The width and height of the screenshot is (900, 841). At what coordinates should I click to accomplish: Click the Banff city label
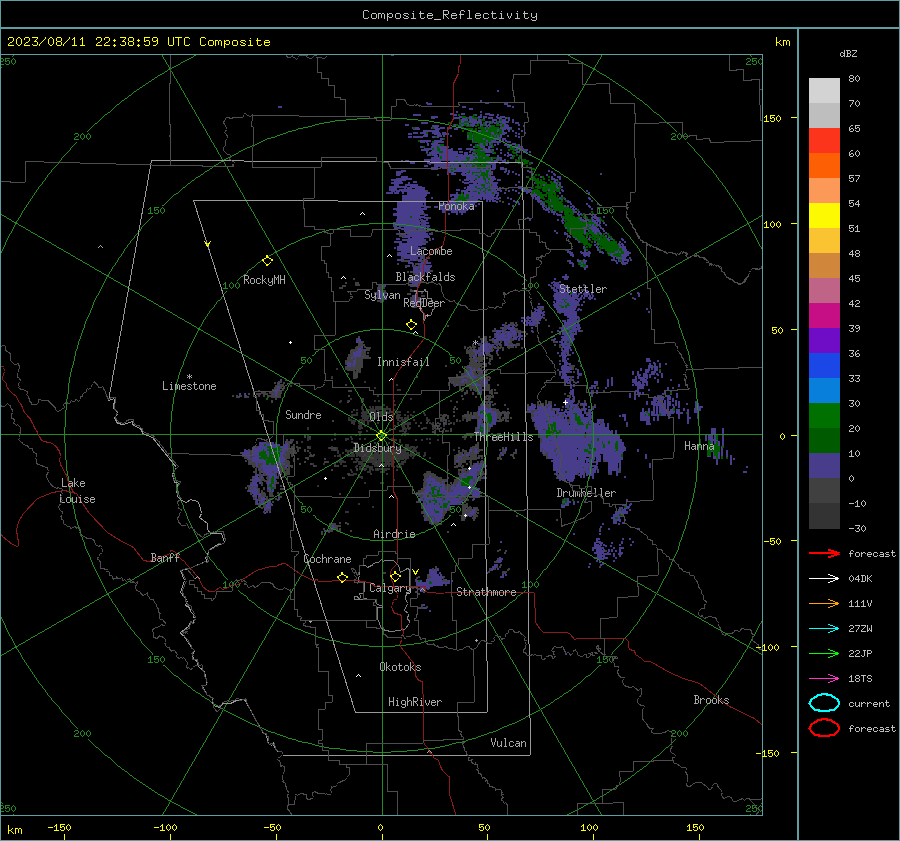click(x=165, y=557)
